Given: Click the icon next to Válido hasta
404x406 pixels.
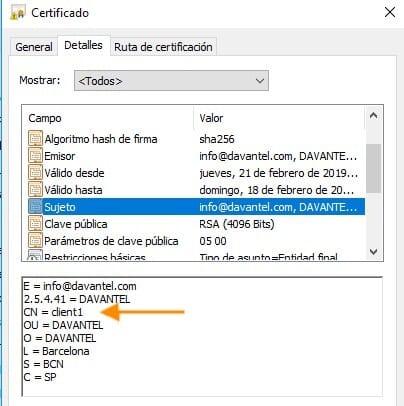Looking at the screenshot, I should point(35,190).
